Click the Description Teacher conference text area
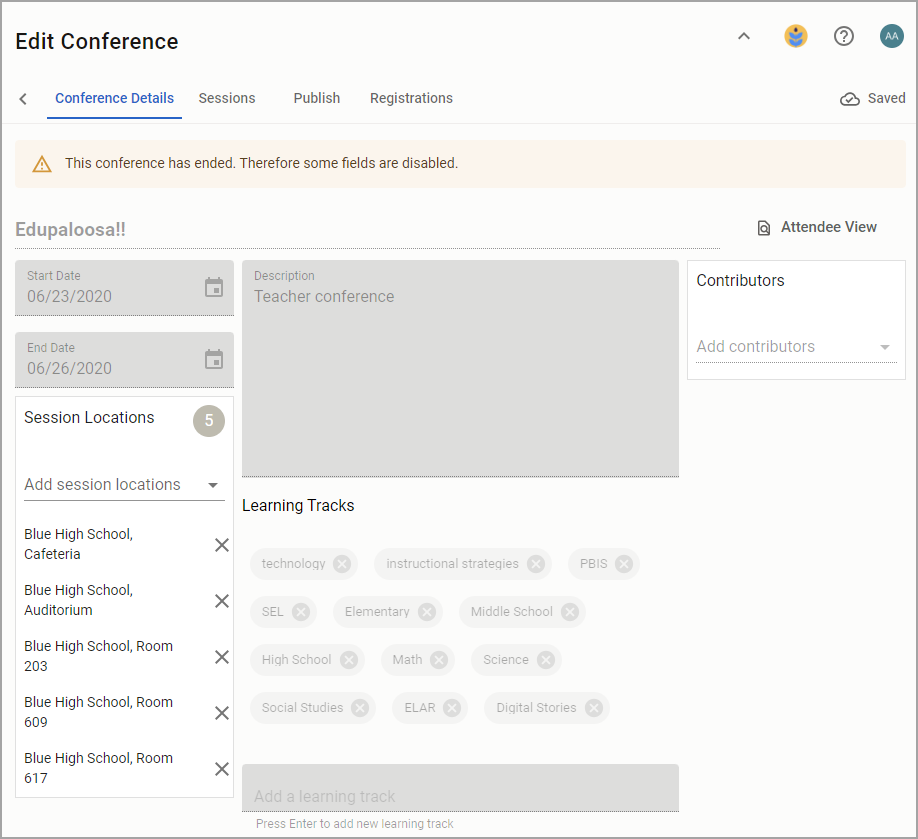 click(x=460, y=368)
